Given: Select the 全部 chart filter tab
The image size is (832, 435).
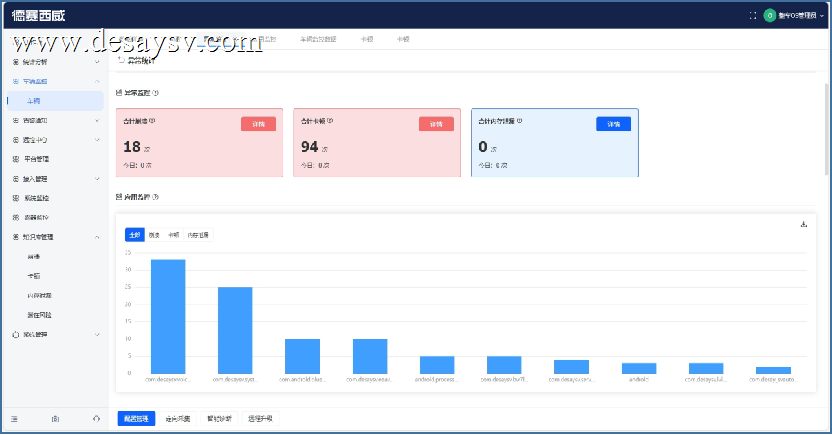Looking at the screenshot, I should [135, 235].
